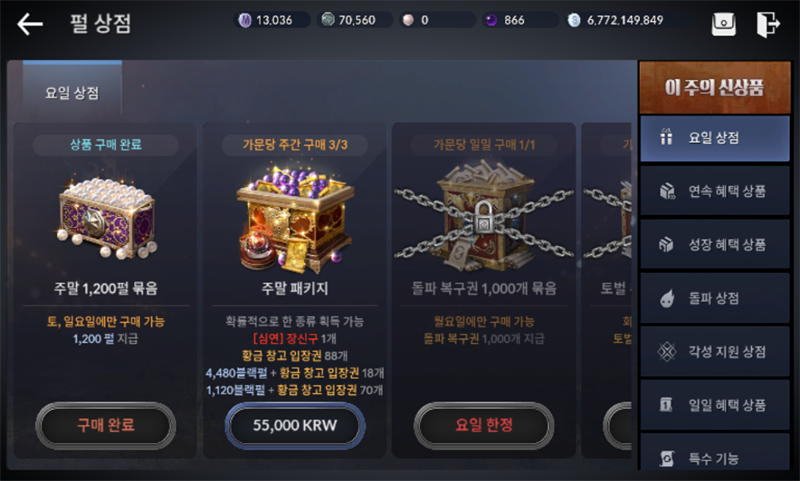
Task: Tap the white pearl currency icon
Action: pyautogui.click(x=408, y=20)
